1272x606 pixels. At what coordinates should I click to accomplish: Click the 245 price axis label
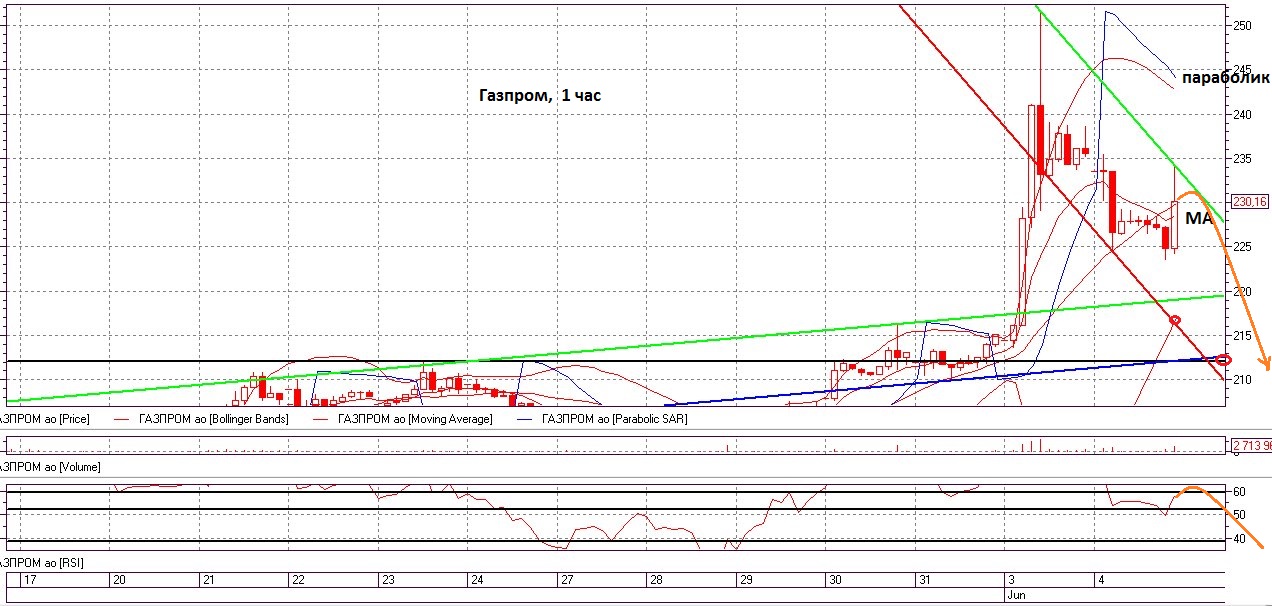point(1242,70)
